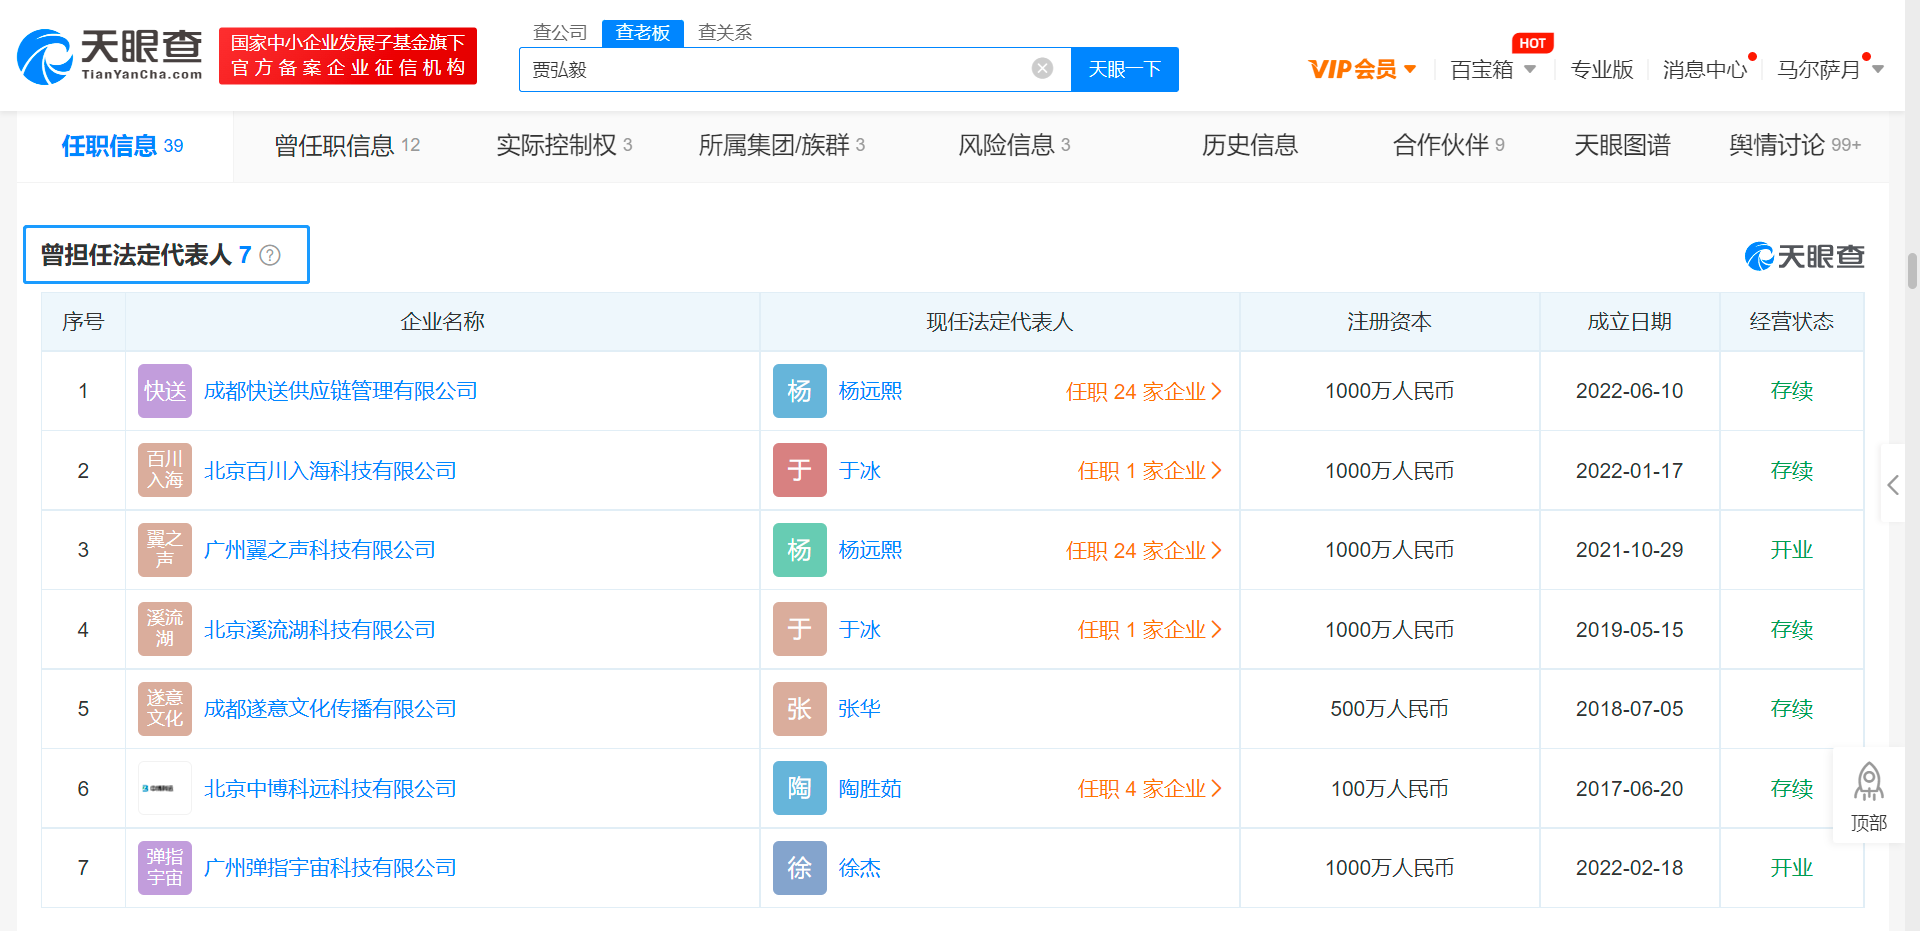Switch to the 查公司 search tab
This screenshot has height=931, width=1920.
[x=560, y=32]
